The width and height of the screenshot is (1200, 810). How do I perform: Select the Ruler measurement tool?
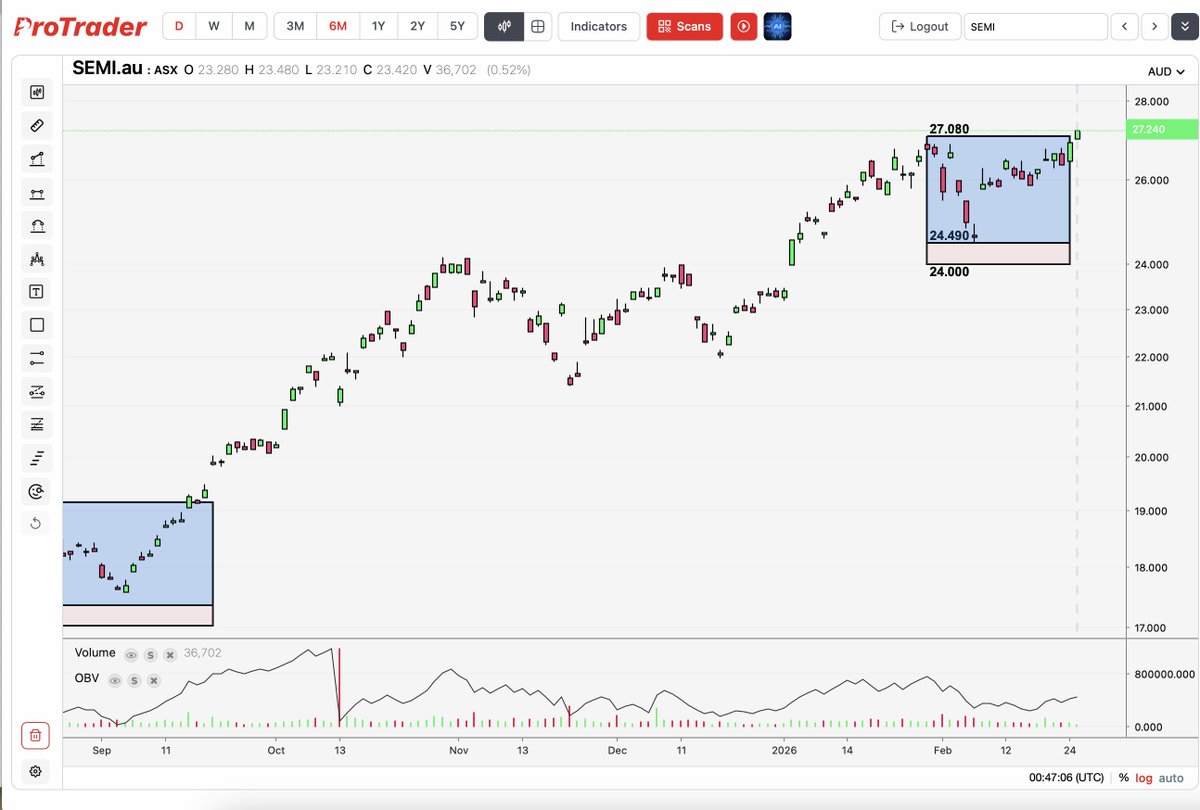coord(37,125)
